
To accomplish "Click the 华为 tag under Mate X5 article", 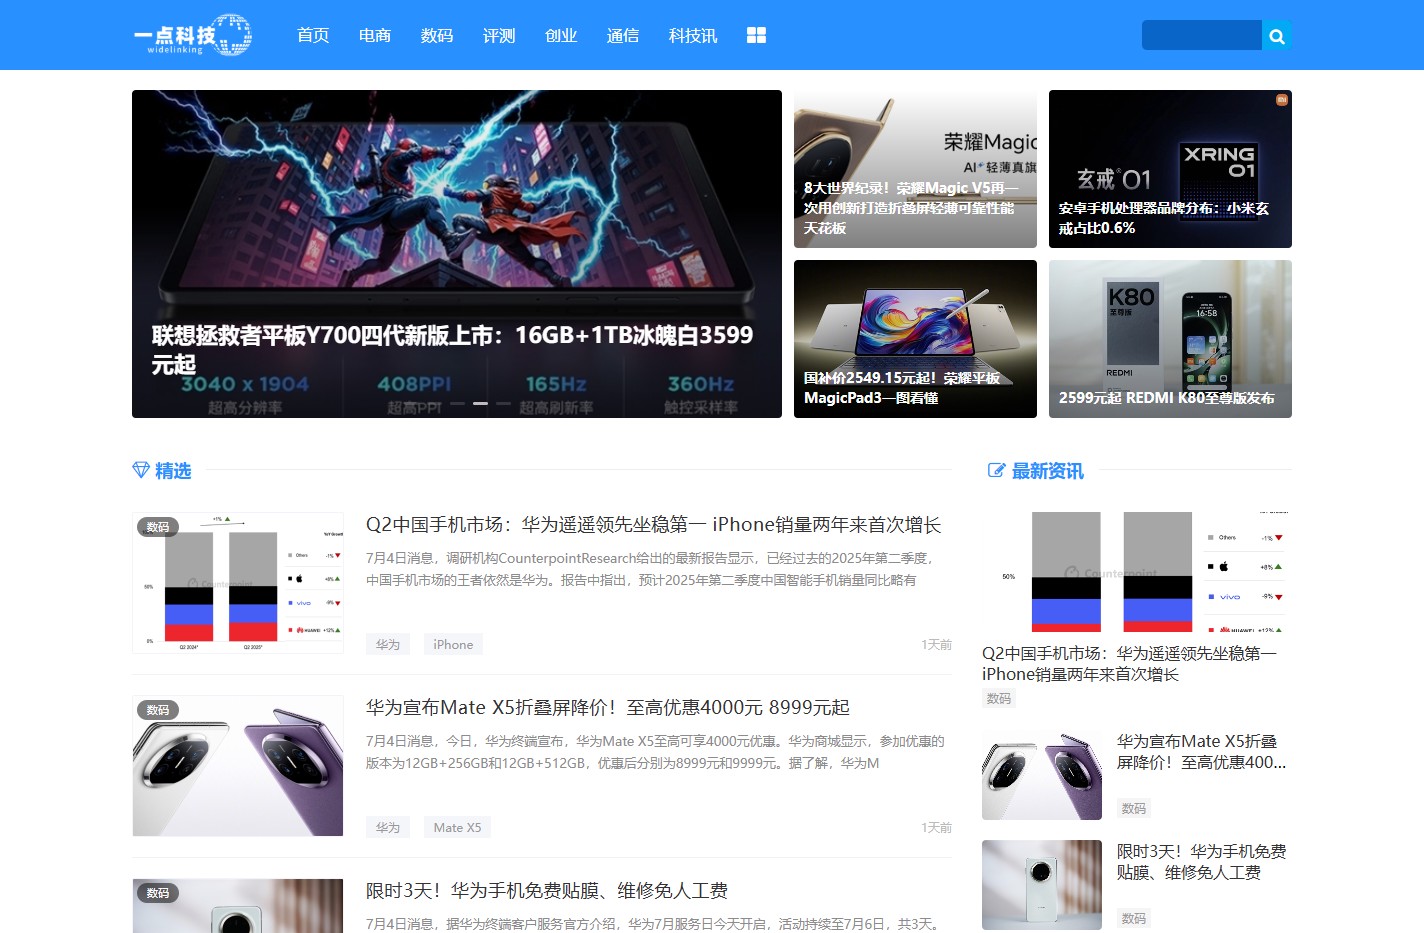I will (x=388, y=828).
